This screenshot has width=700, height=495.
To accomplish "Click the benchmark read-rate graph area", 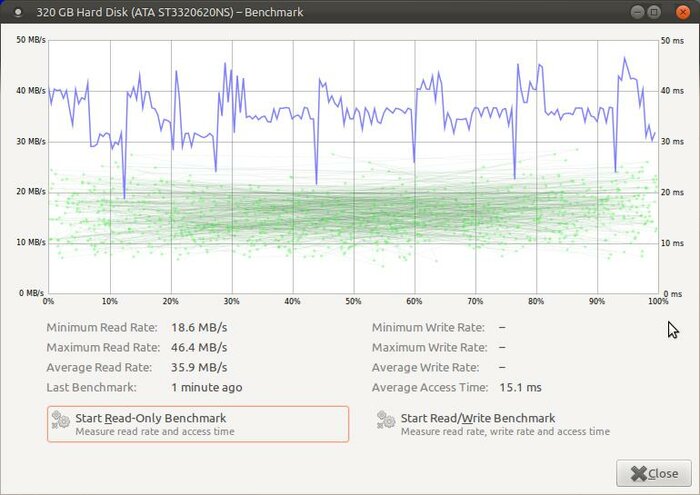I will coord(353,167).
